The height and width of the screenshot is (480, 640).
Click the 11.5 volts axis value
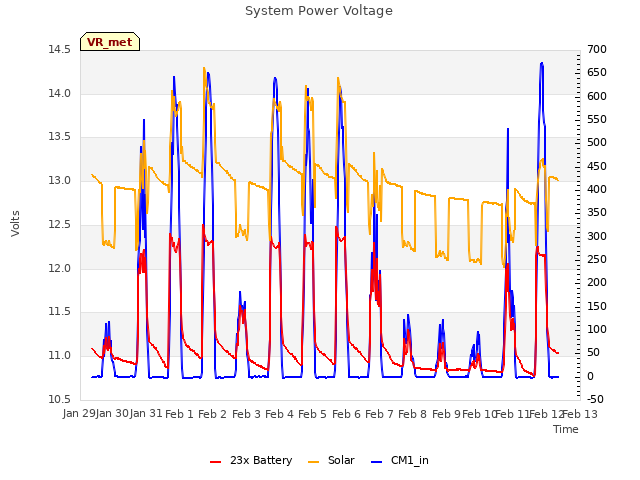[x=59, y=312]
